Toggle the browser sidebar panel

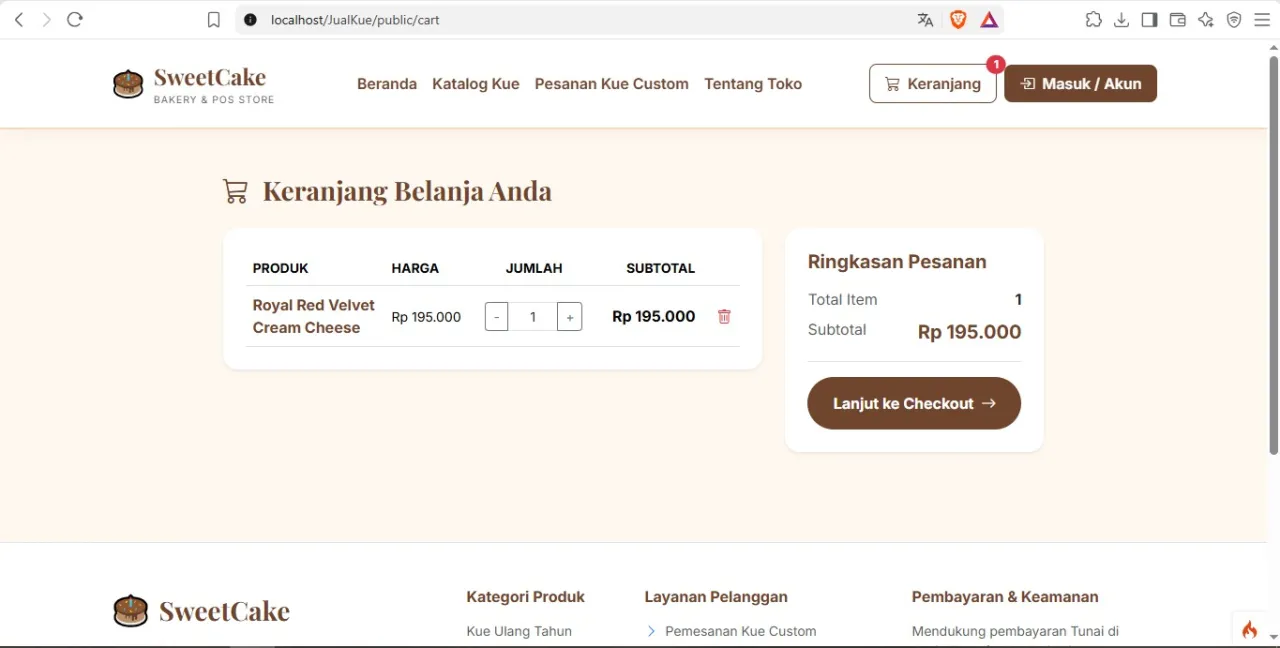click(1150, 20)
